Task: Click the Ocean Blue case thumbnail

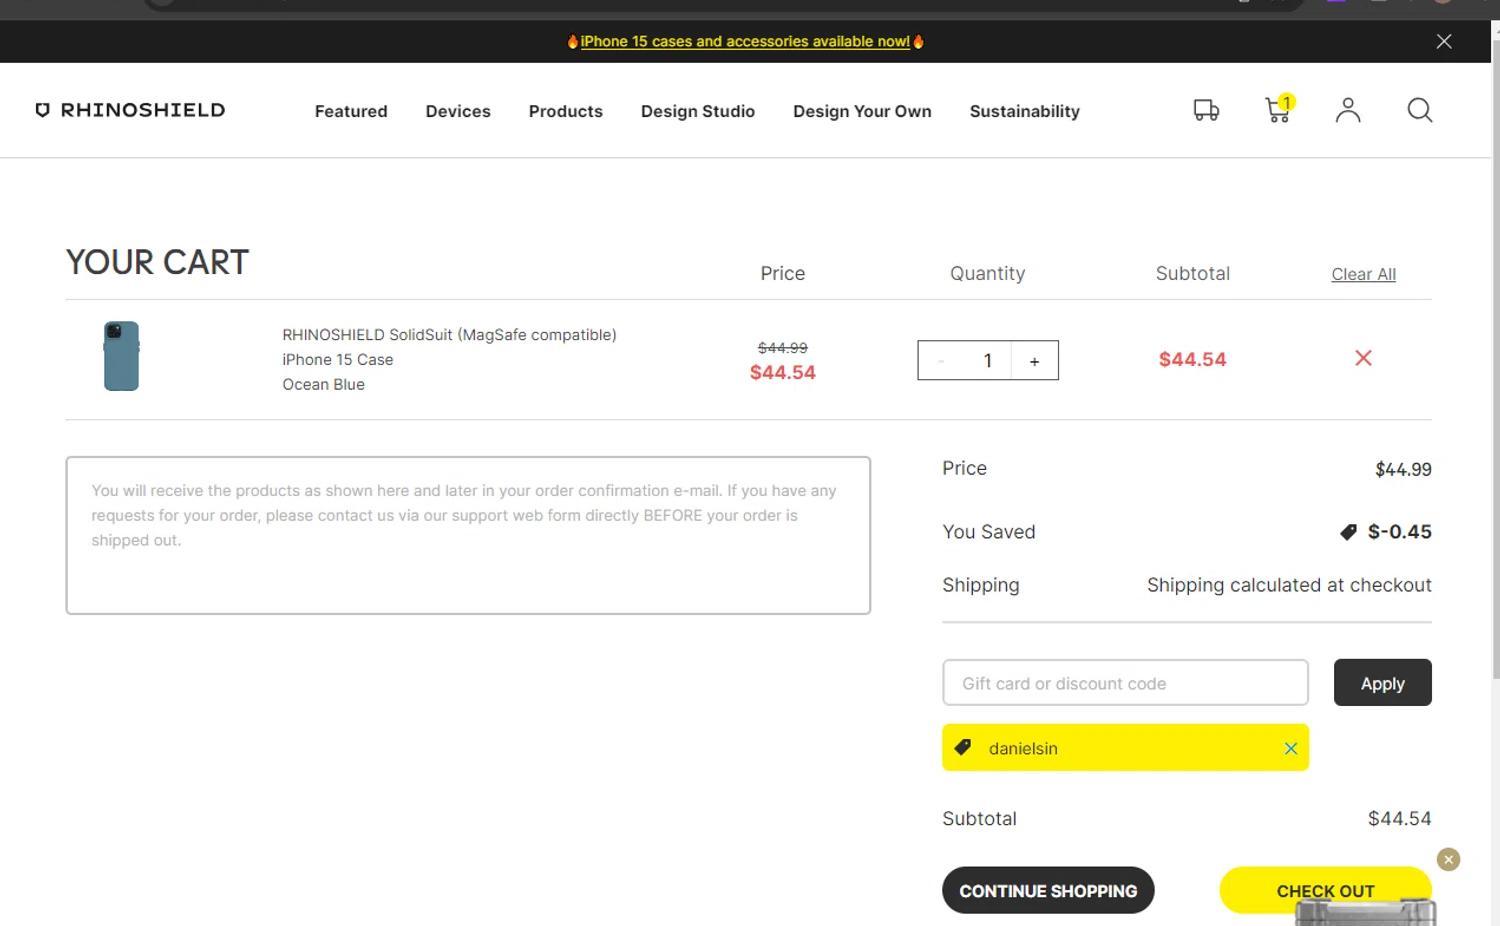Action: pos(121,356)
